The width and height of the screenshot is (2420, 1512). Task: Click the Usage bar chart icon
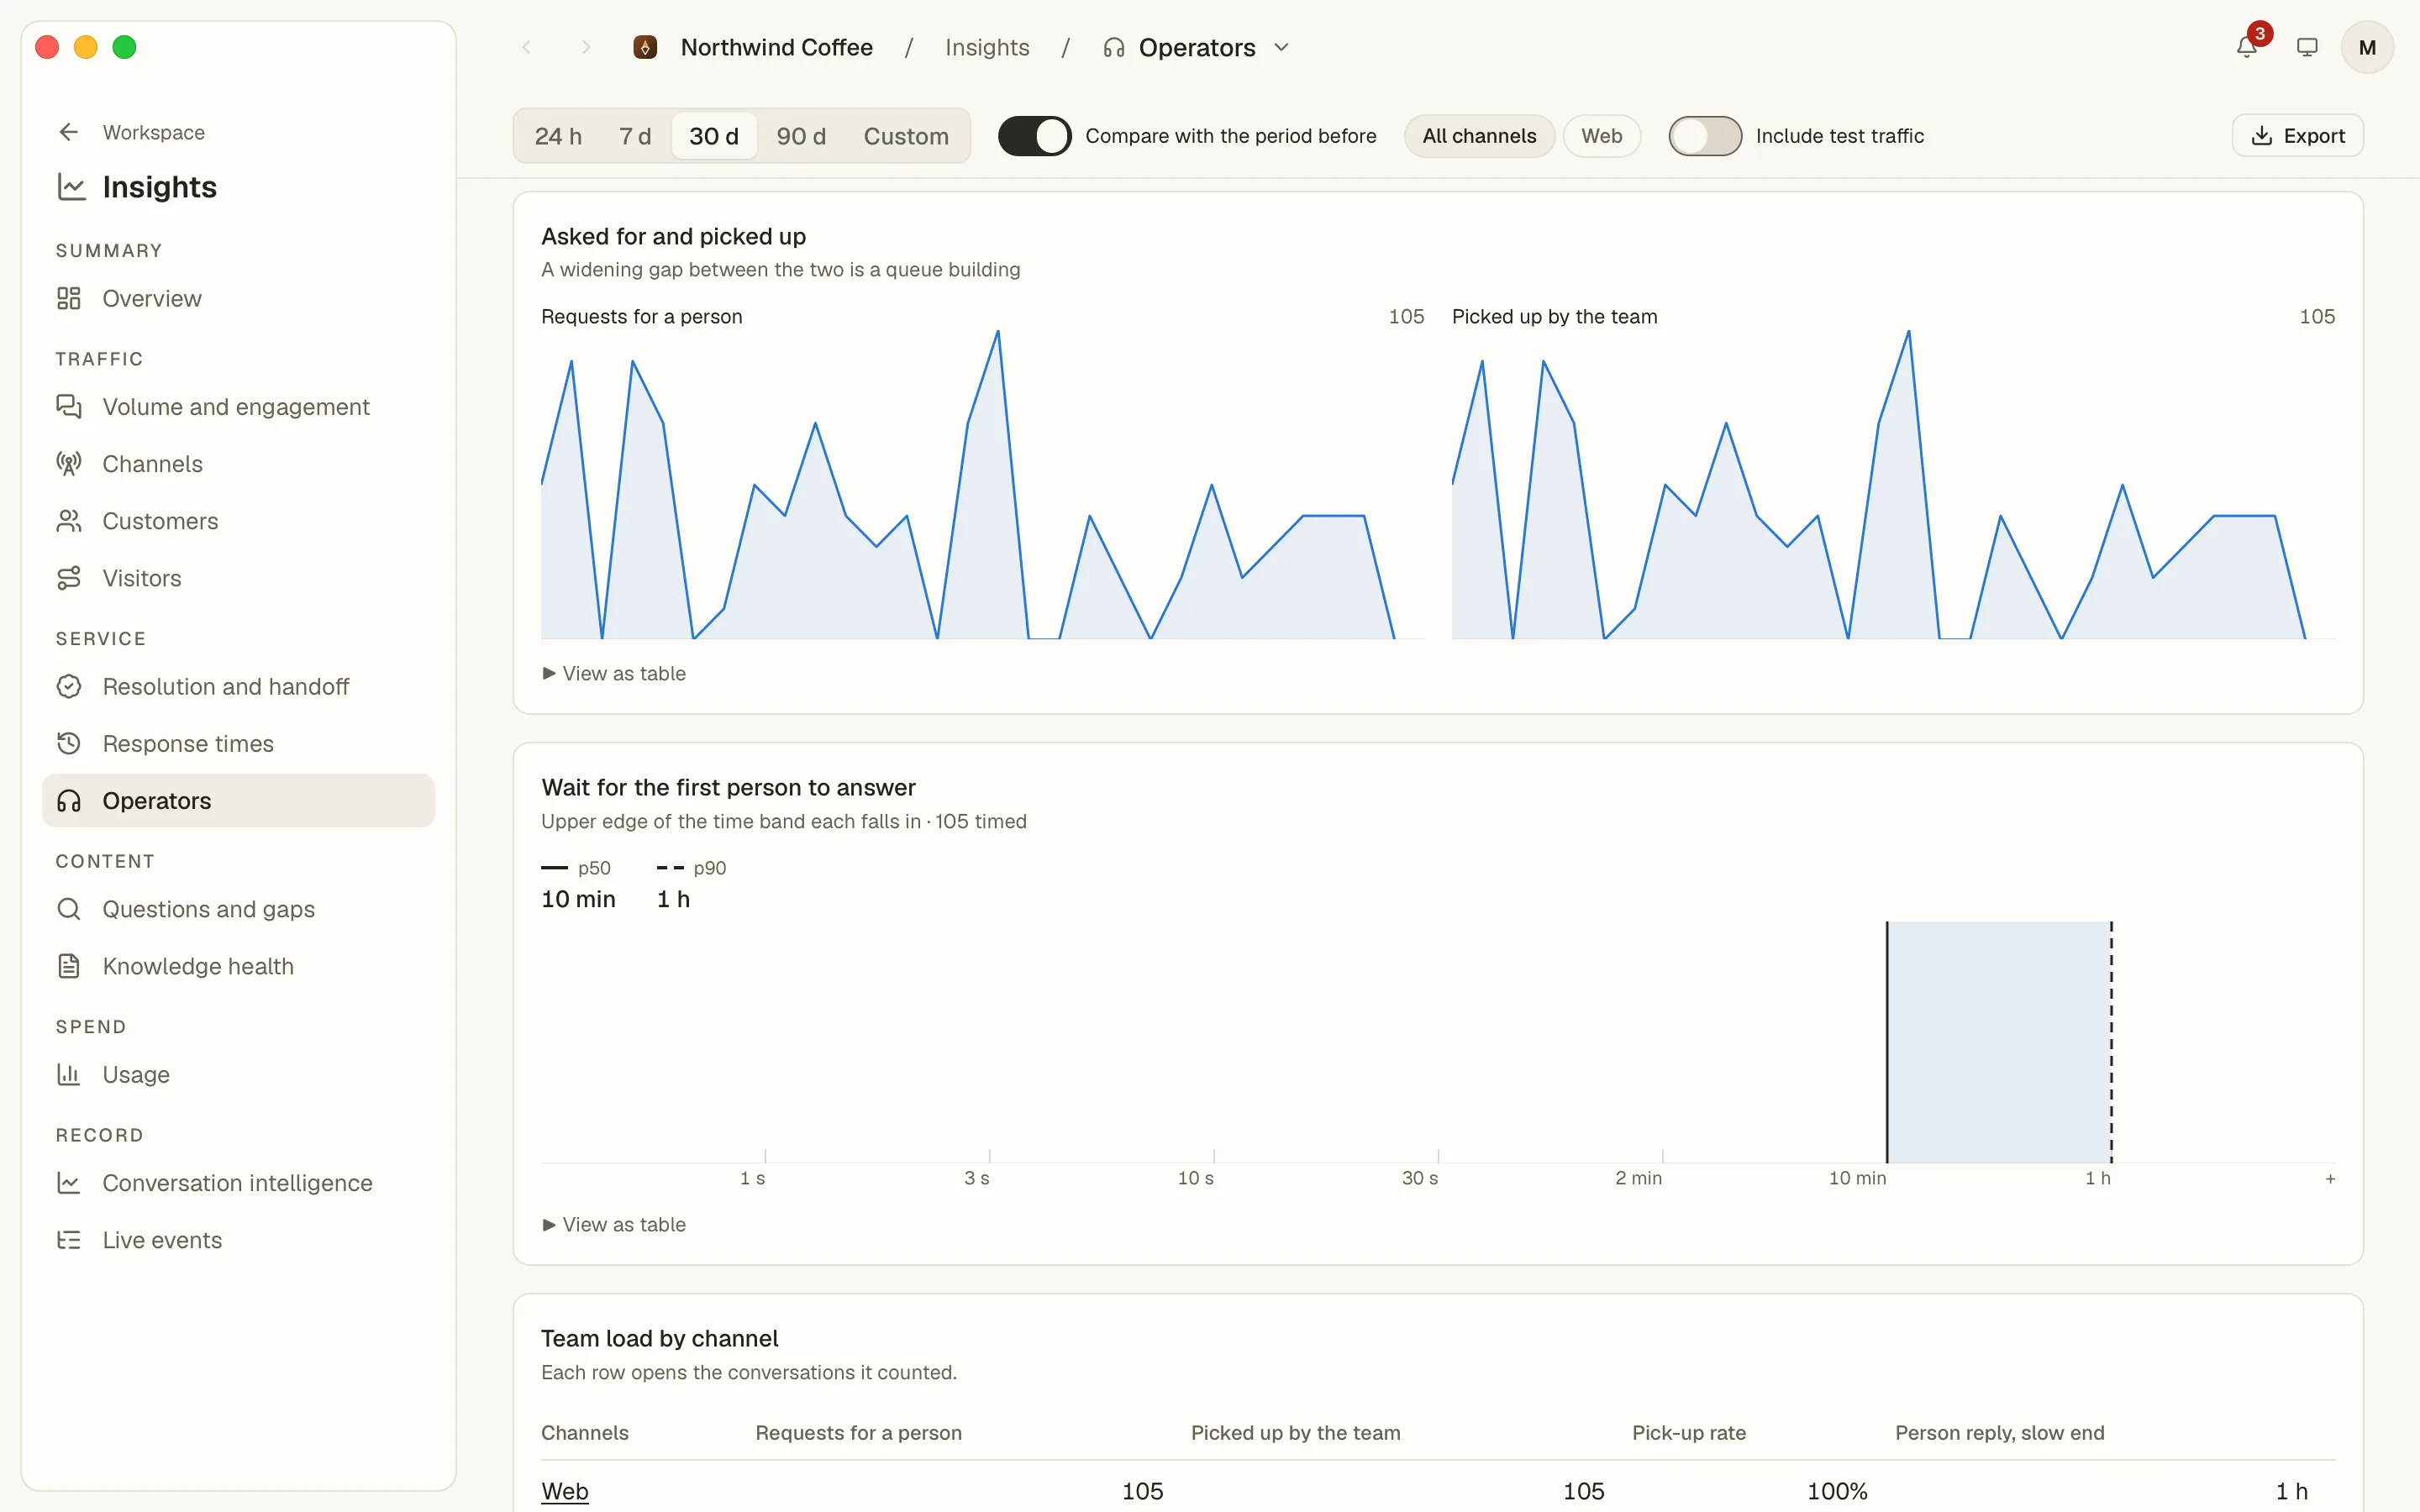(68, 1074)
